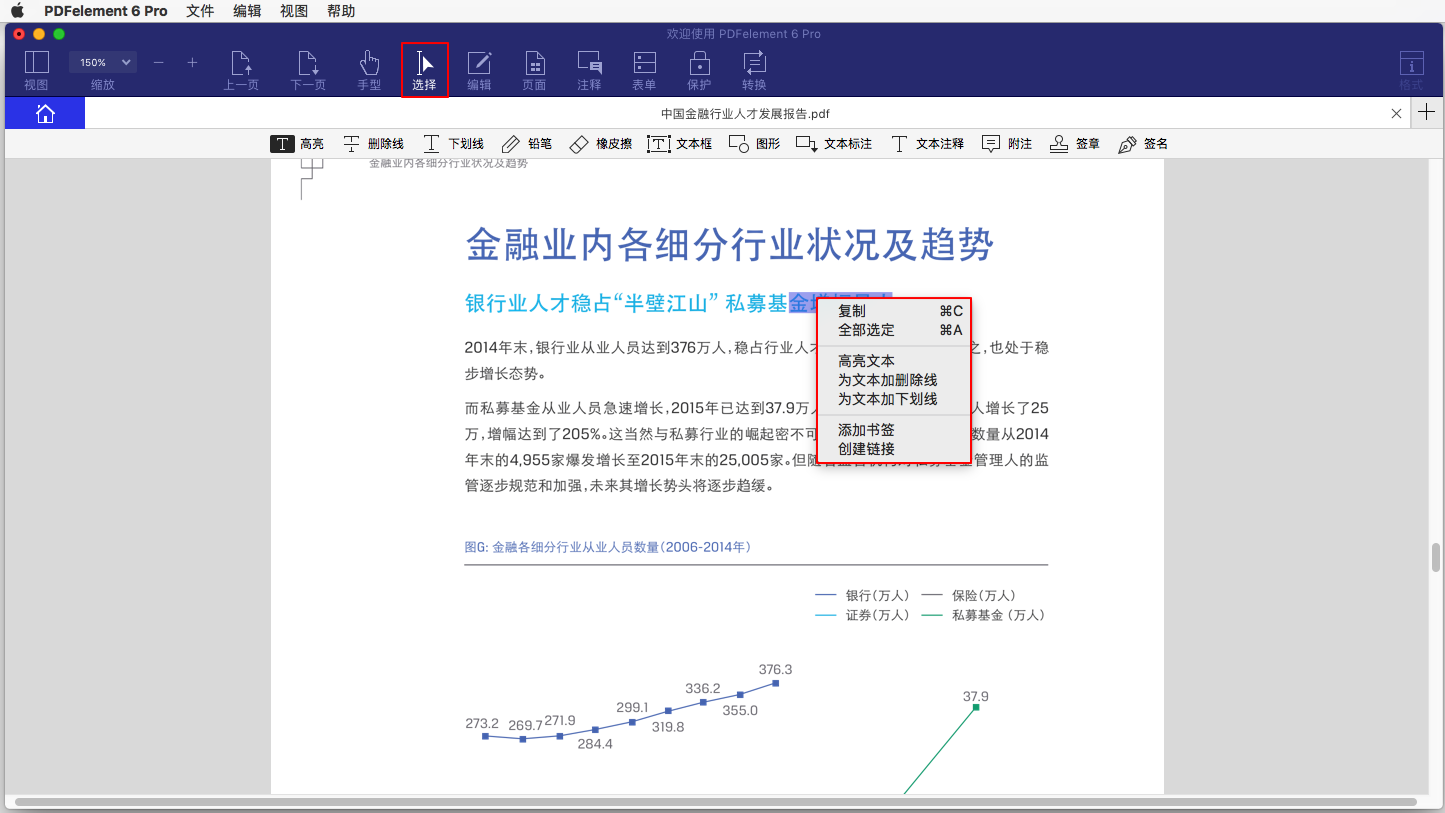Open the Edit (编辑) tool

[479, 69]
